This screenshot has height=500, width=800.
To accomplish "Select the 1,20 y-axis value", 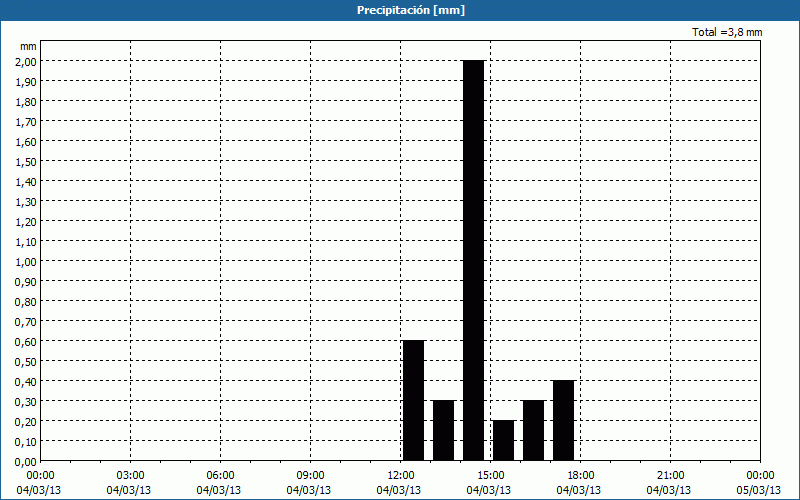I will [27, 221].
